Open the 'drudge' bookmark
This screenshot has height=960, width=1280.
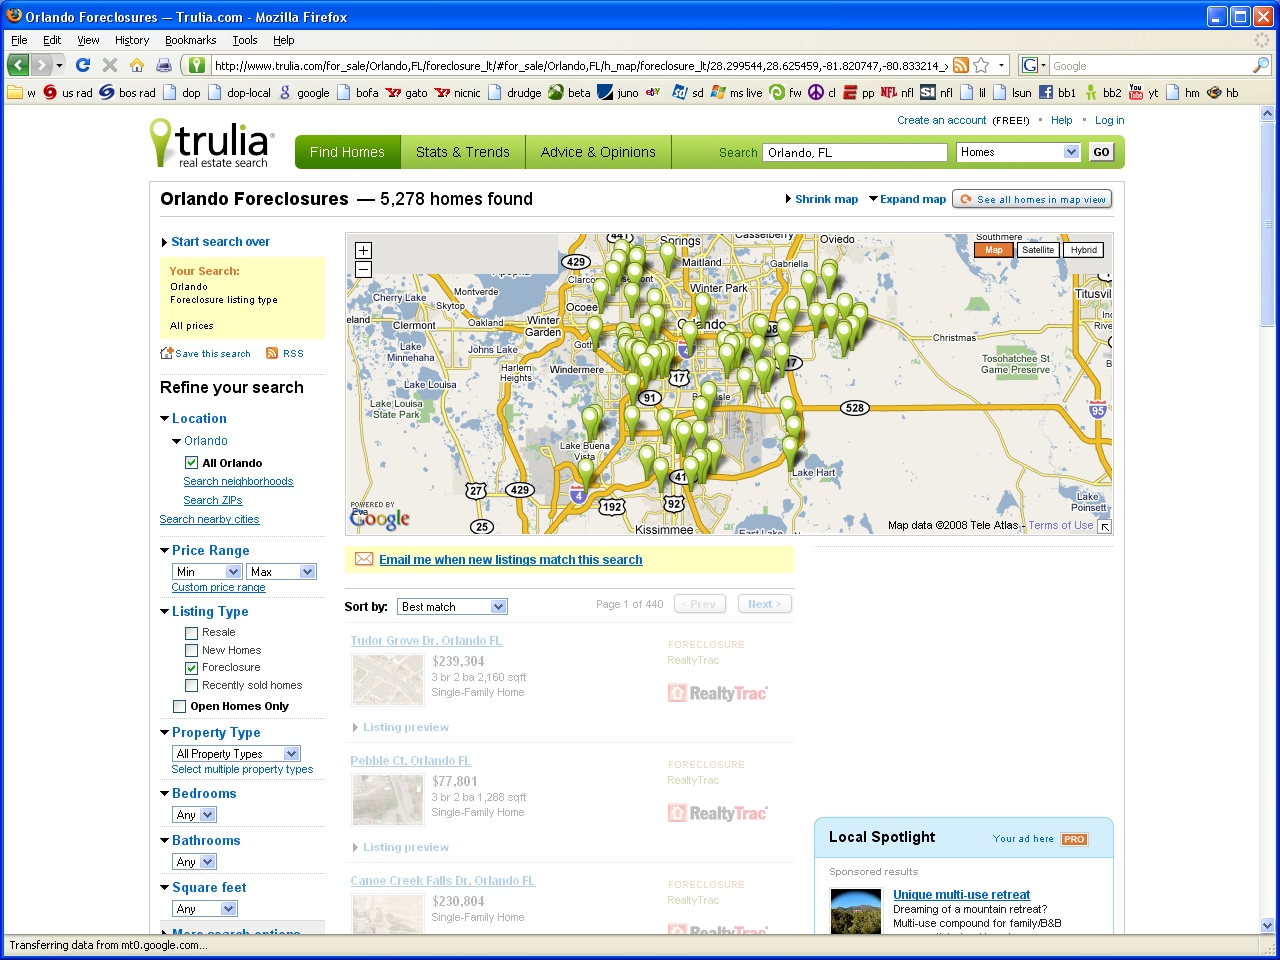tap(515, 93)
